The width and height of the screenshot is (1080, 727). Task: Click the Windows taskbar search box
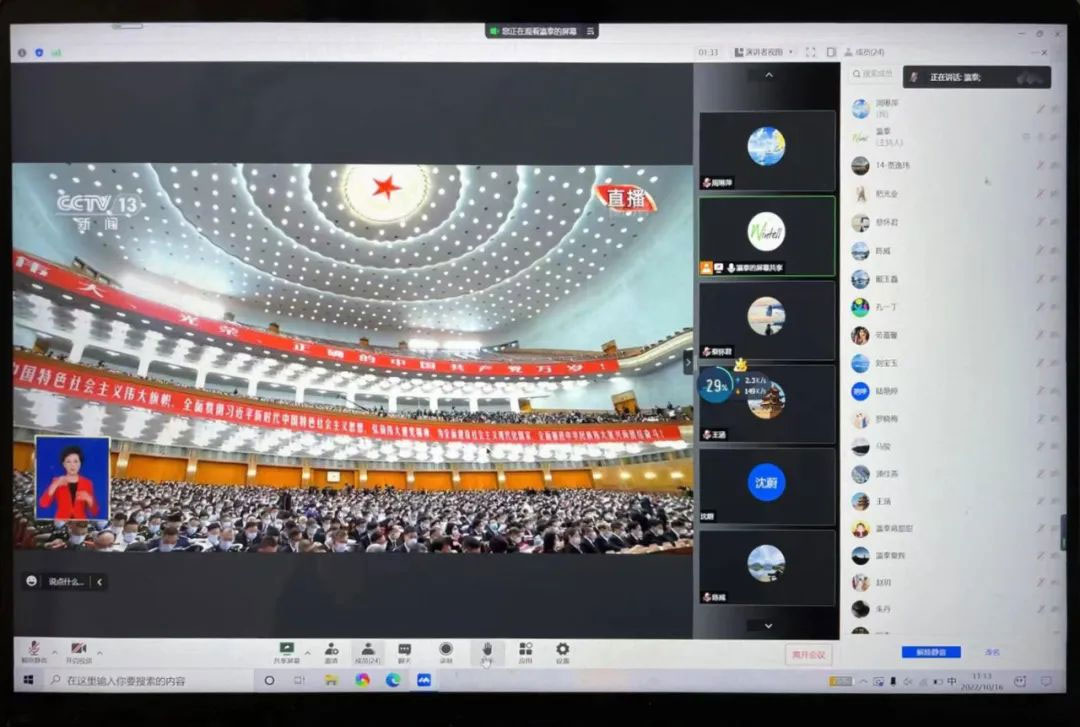click(150, 680)
